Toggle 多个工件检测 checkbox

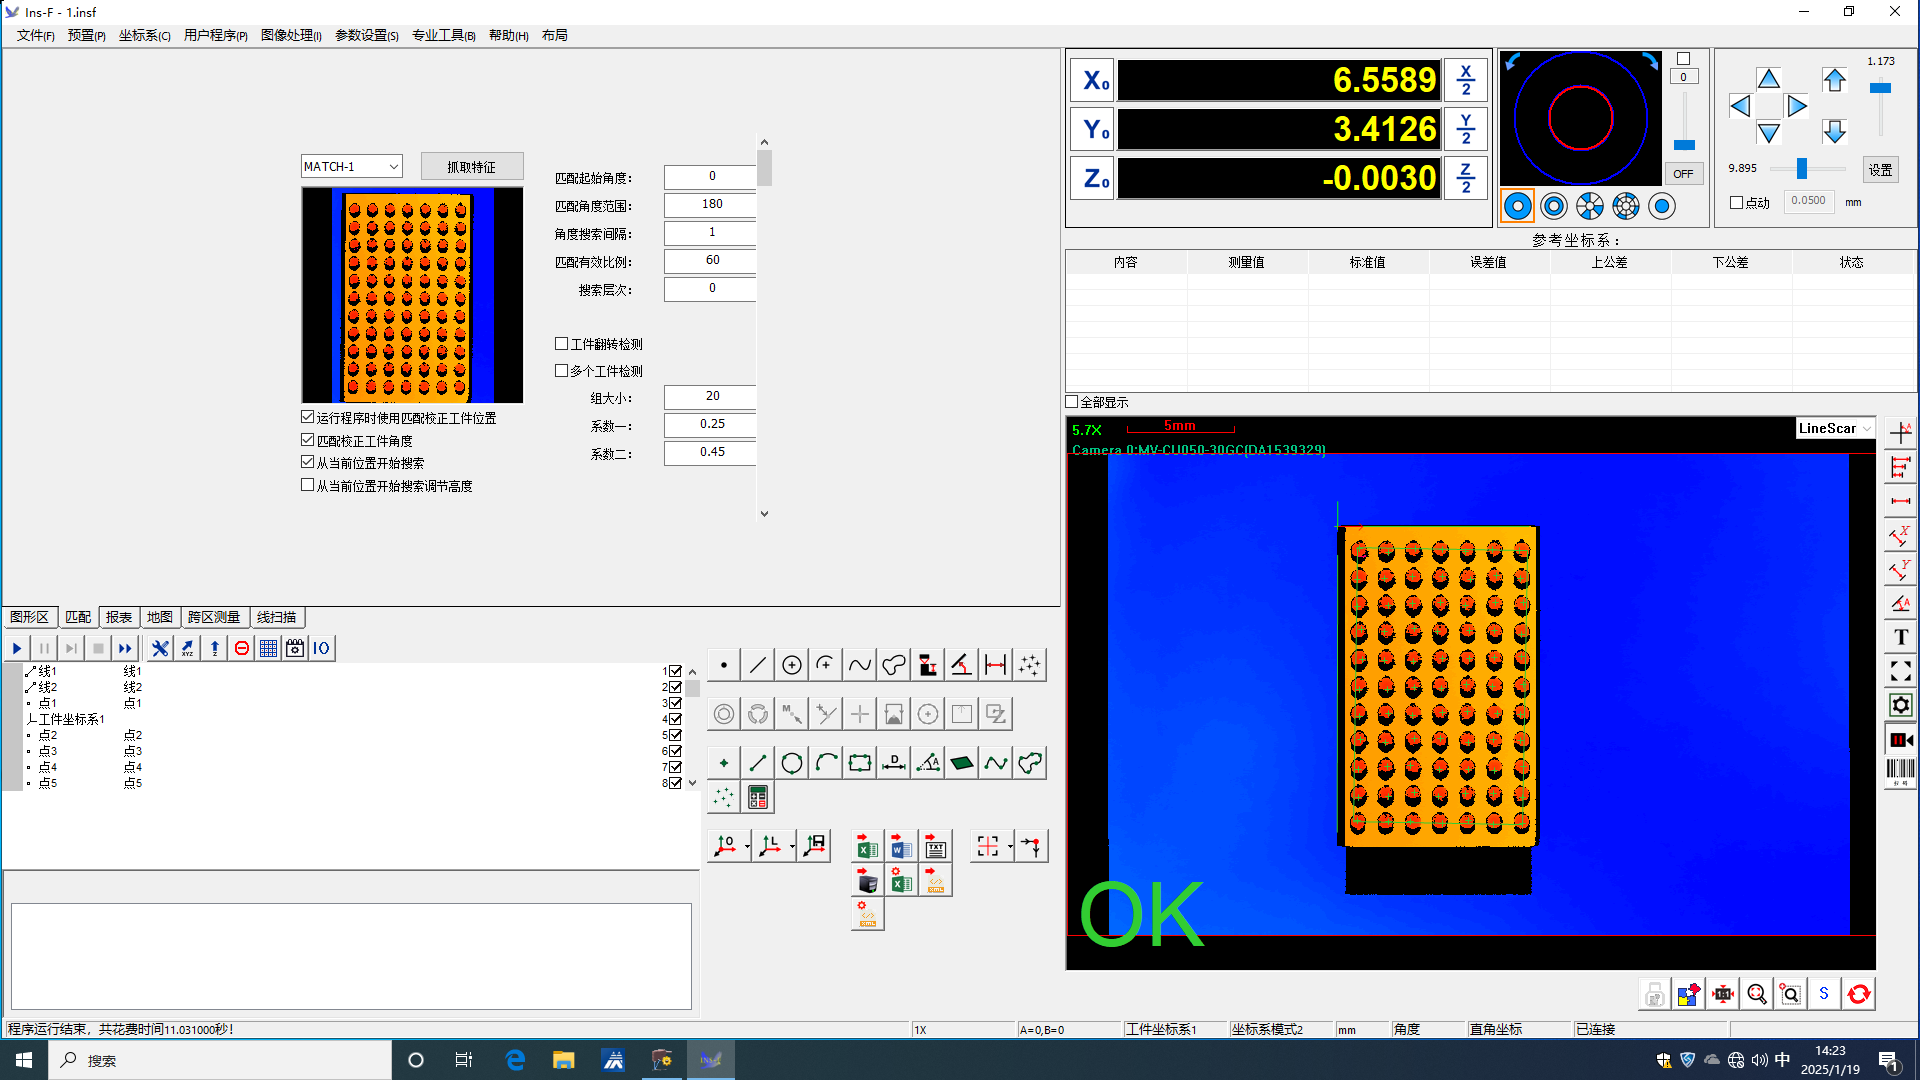[561, 370]
